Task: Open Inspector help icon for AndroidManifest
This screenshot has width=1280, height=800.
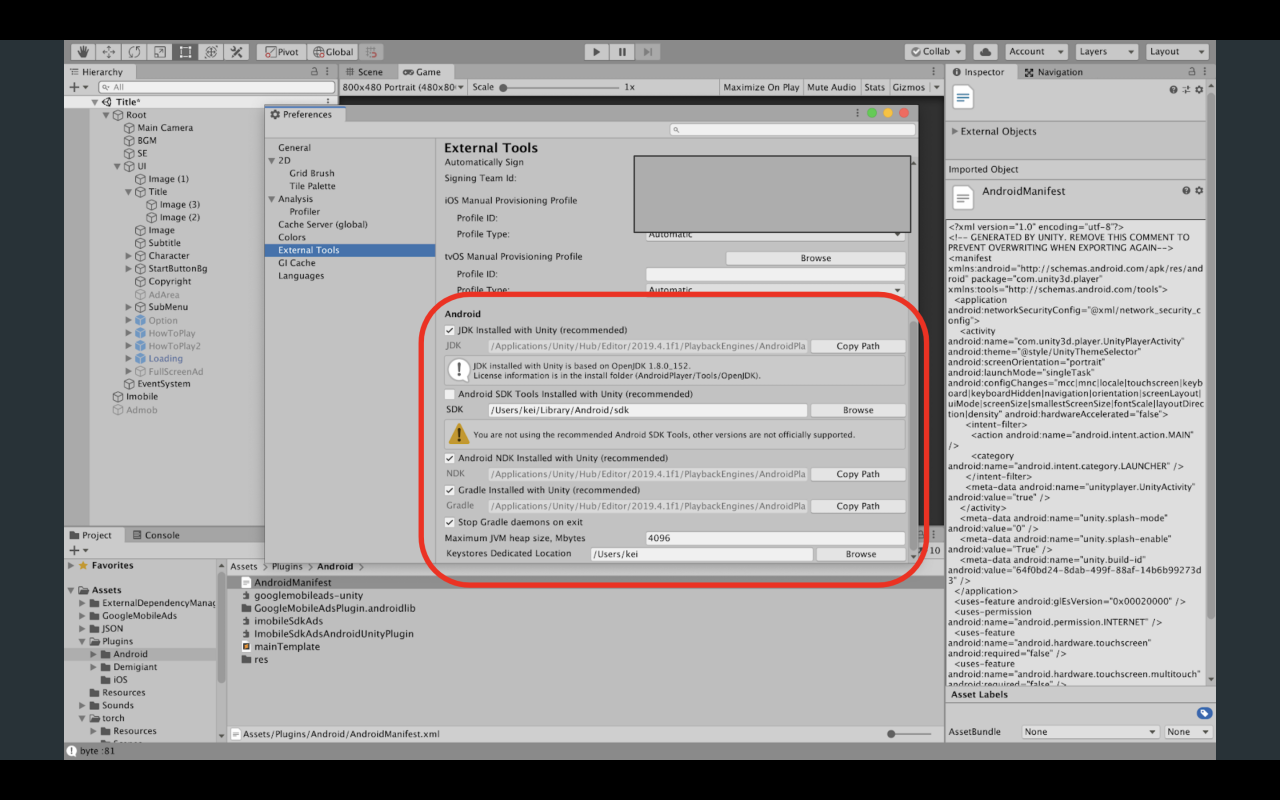Action: click(1186, 191)
